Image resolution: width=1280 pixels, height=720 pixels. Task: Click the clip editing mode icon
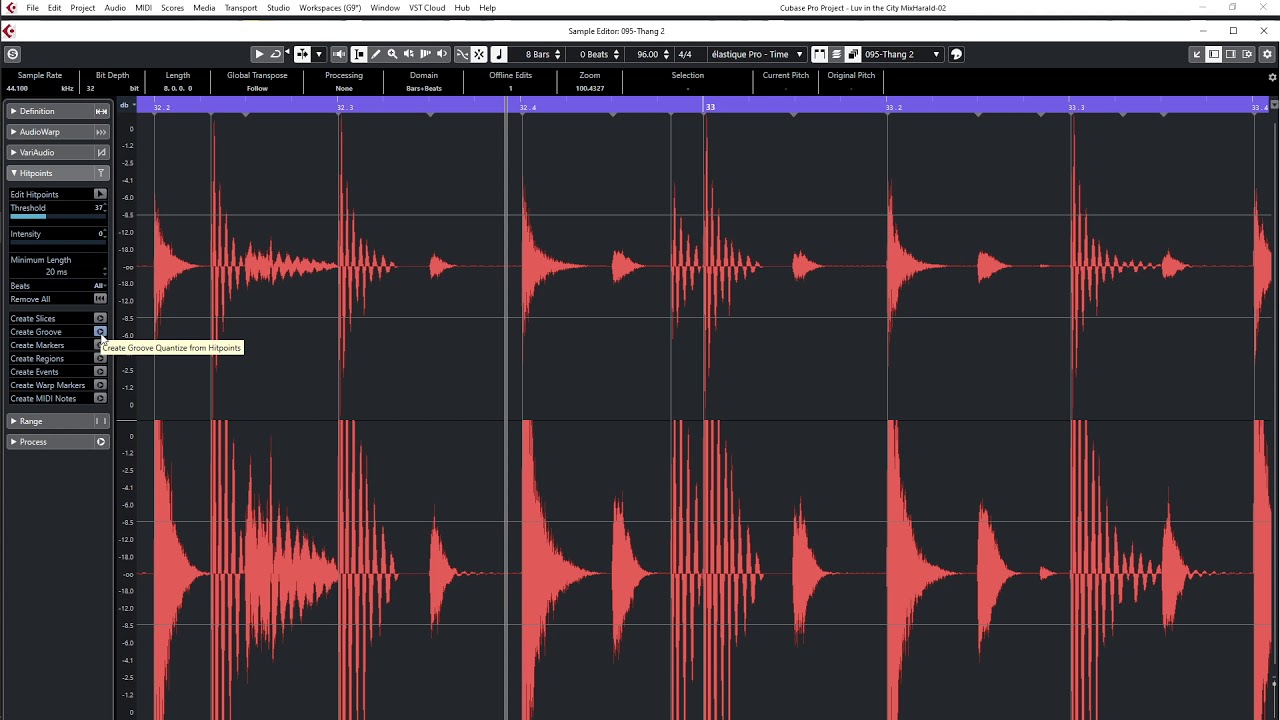click(x=853, y=54)
